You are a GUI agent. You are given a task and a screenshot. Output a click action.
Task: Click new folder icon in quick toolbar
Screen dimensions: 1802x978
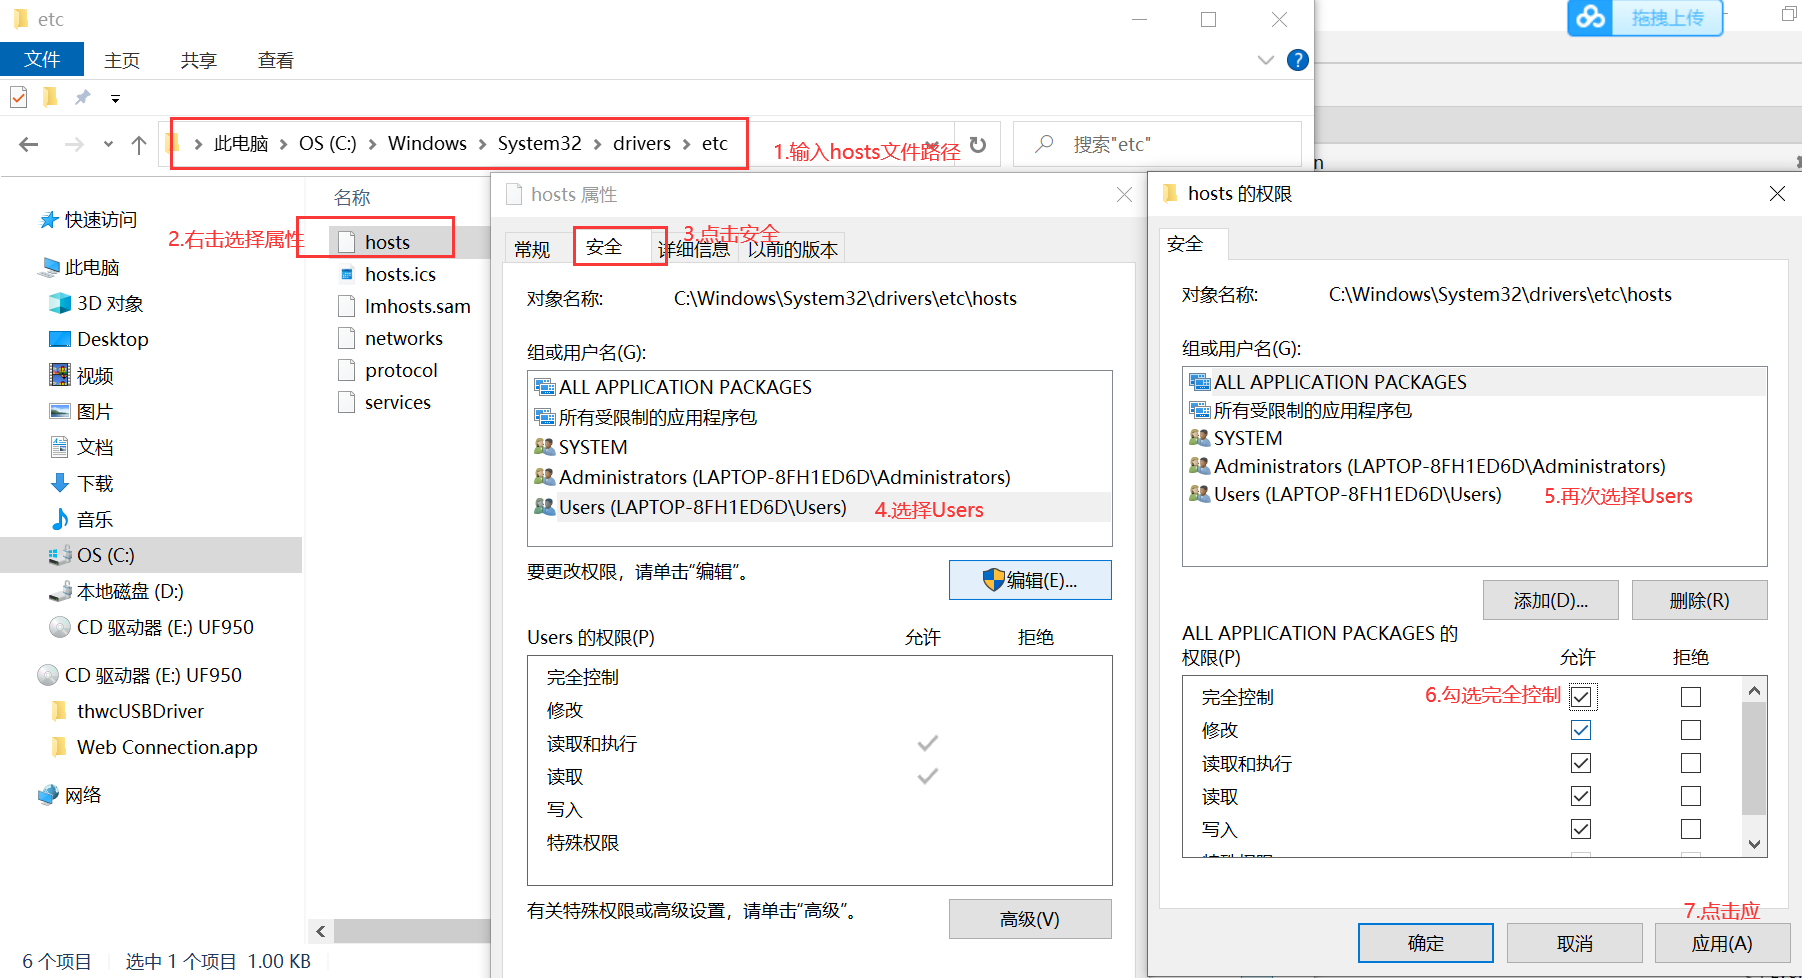(x=50, y=97)
